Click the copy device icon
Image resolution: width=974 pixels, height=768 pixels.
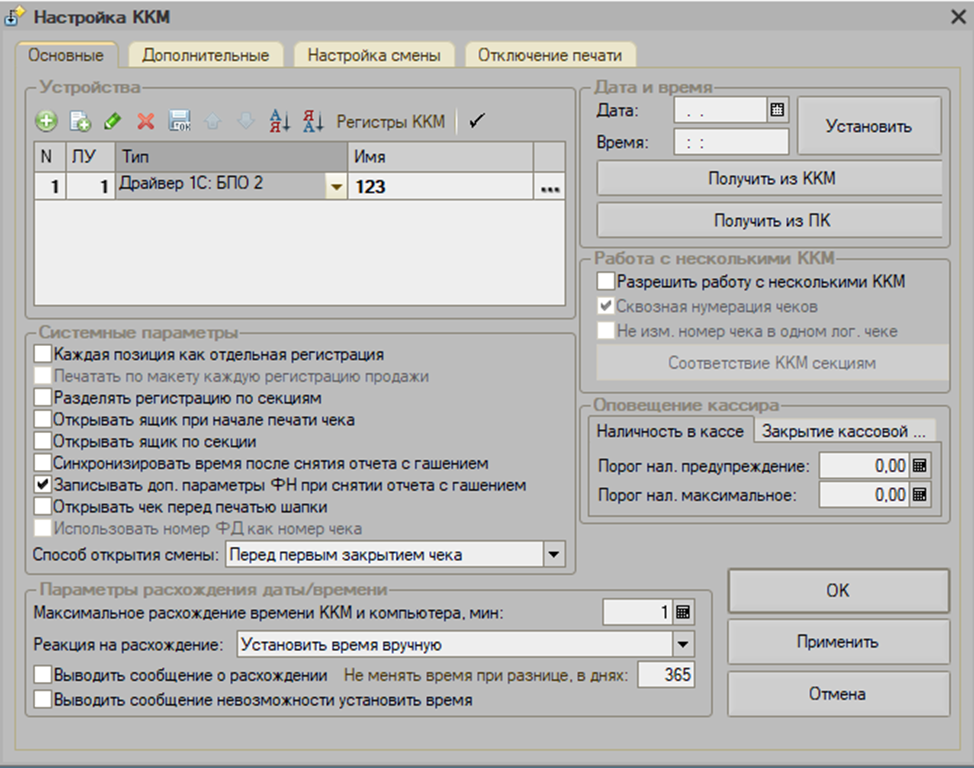pyautogui.click(x=79, y=121)
